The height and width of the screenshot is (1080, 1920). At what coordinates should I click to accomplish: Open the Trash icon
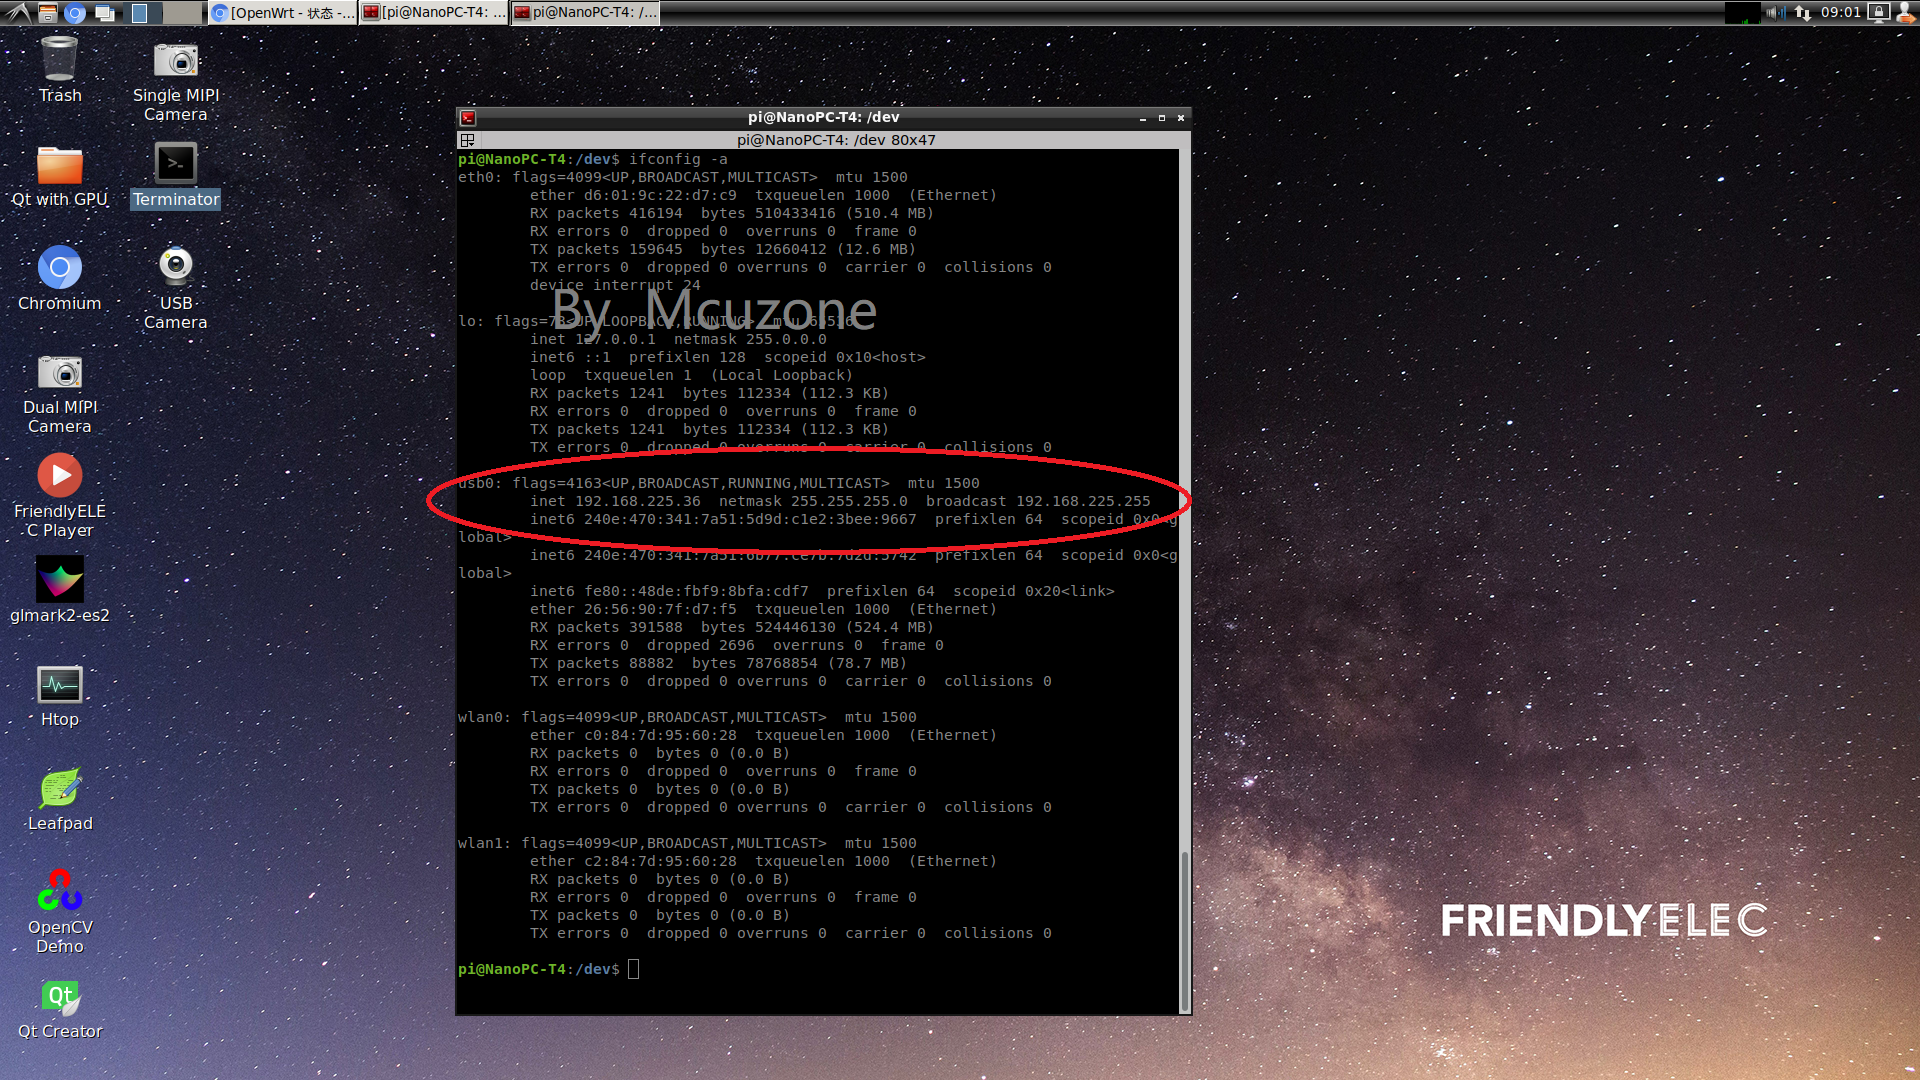pyautogui.click(x=60, y=70)
